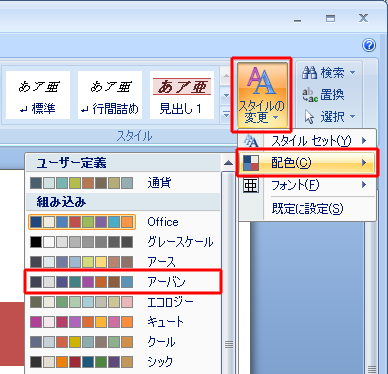
Task: Select the エコロジー color scheme
Action: [x=123, y=302]
